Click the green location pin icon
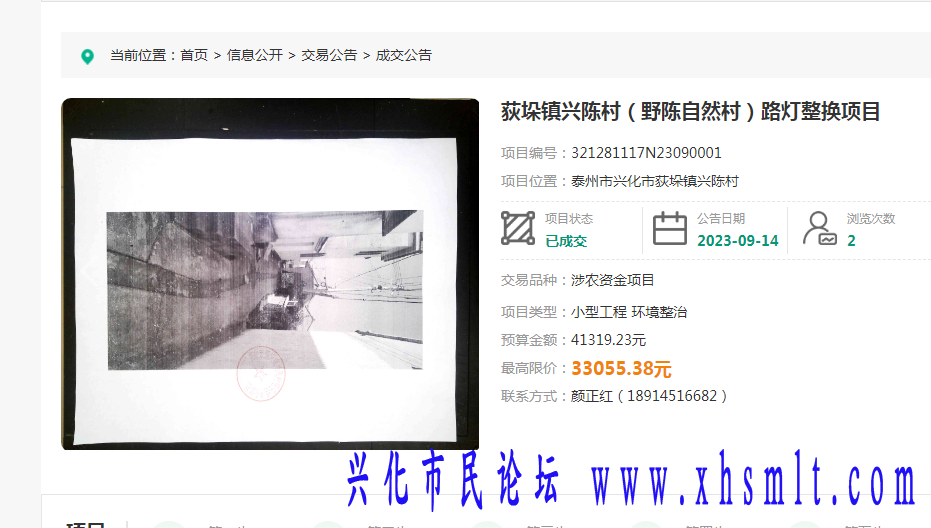This screenshot has width=931, height=528. click(x=87, y=56)
